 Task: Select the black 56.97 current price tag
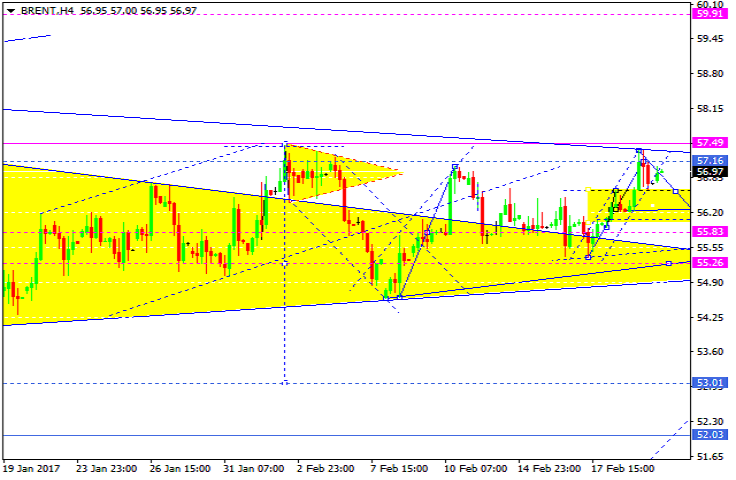click(710, 172)
